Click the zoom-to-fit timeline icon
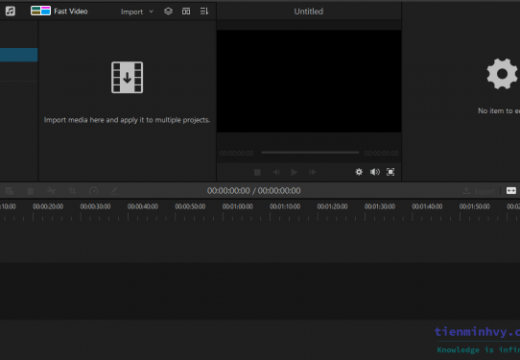The image size is (520, 360). (x=511, y=191)
